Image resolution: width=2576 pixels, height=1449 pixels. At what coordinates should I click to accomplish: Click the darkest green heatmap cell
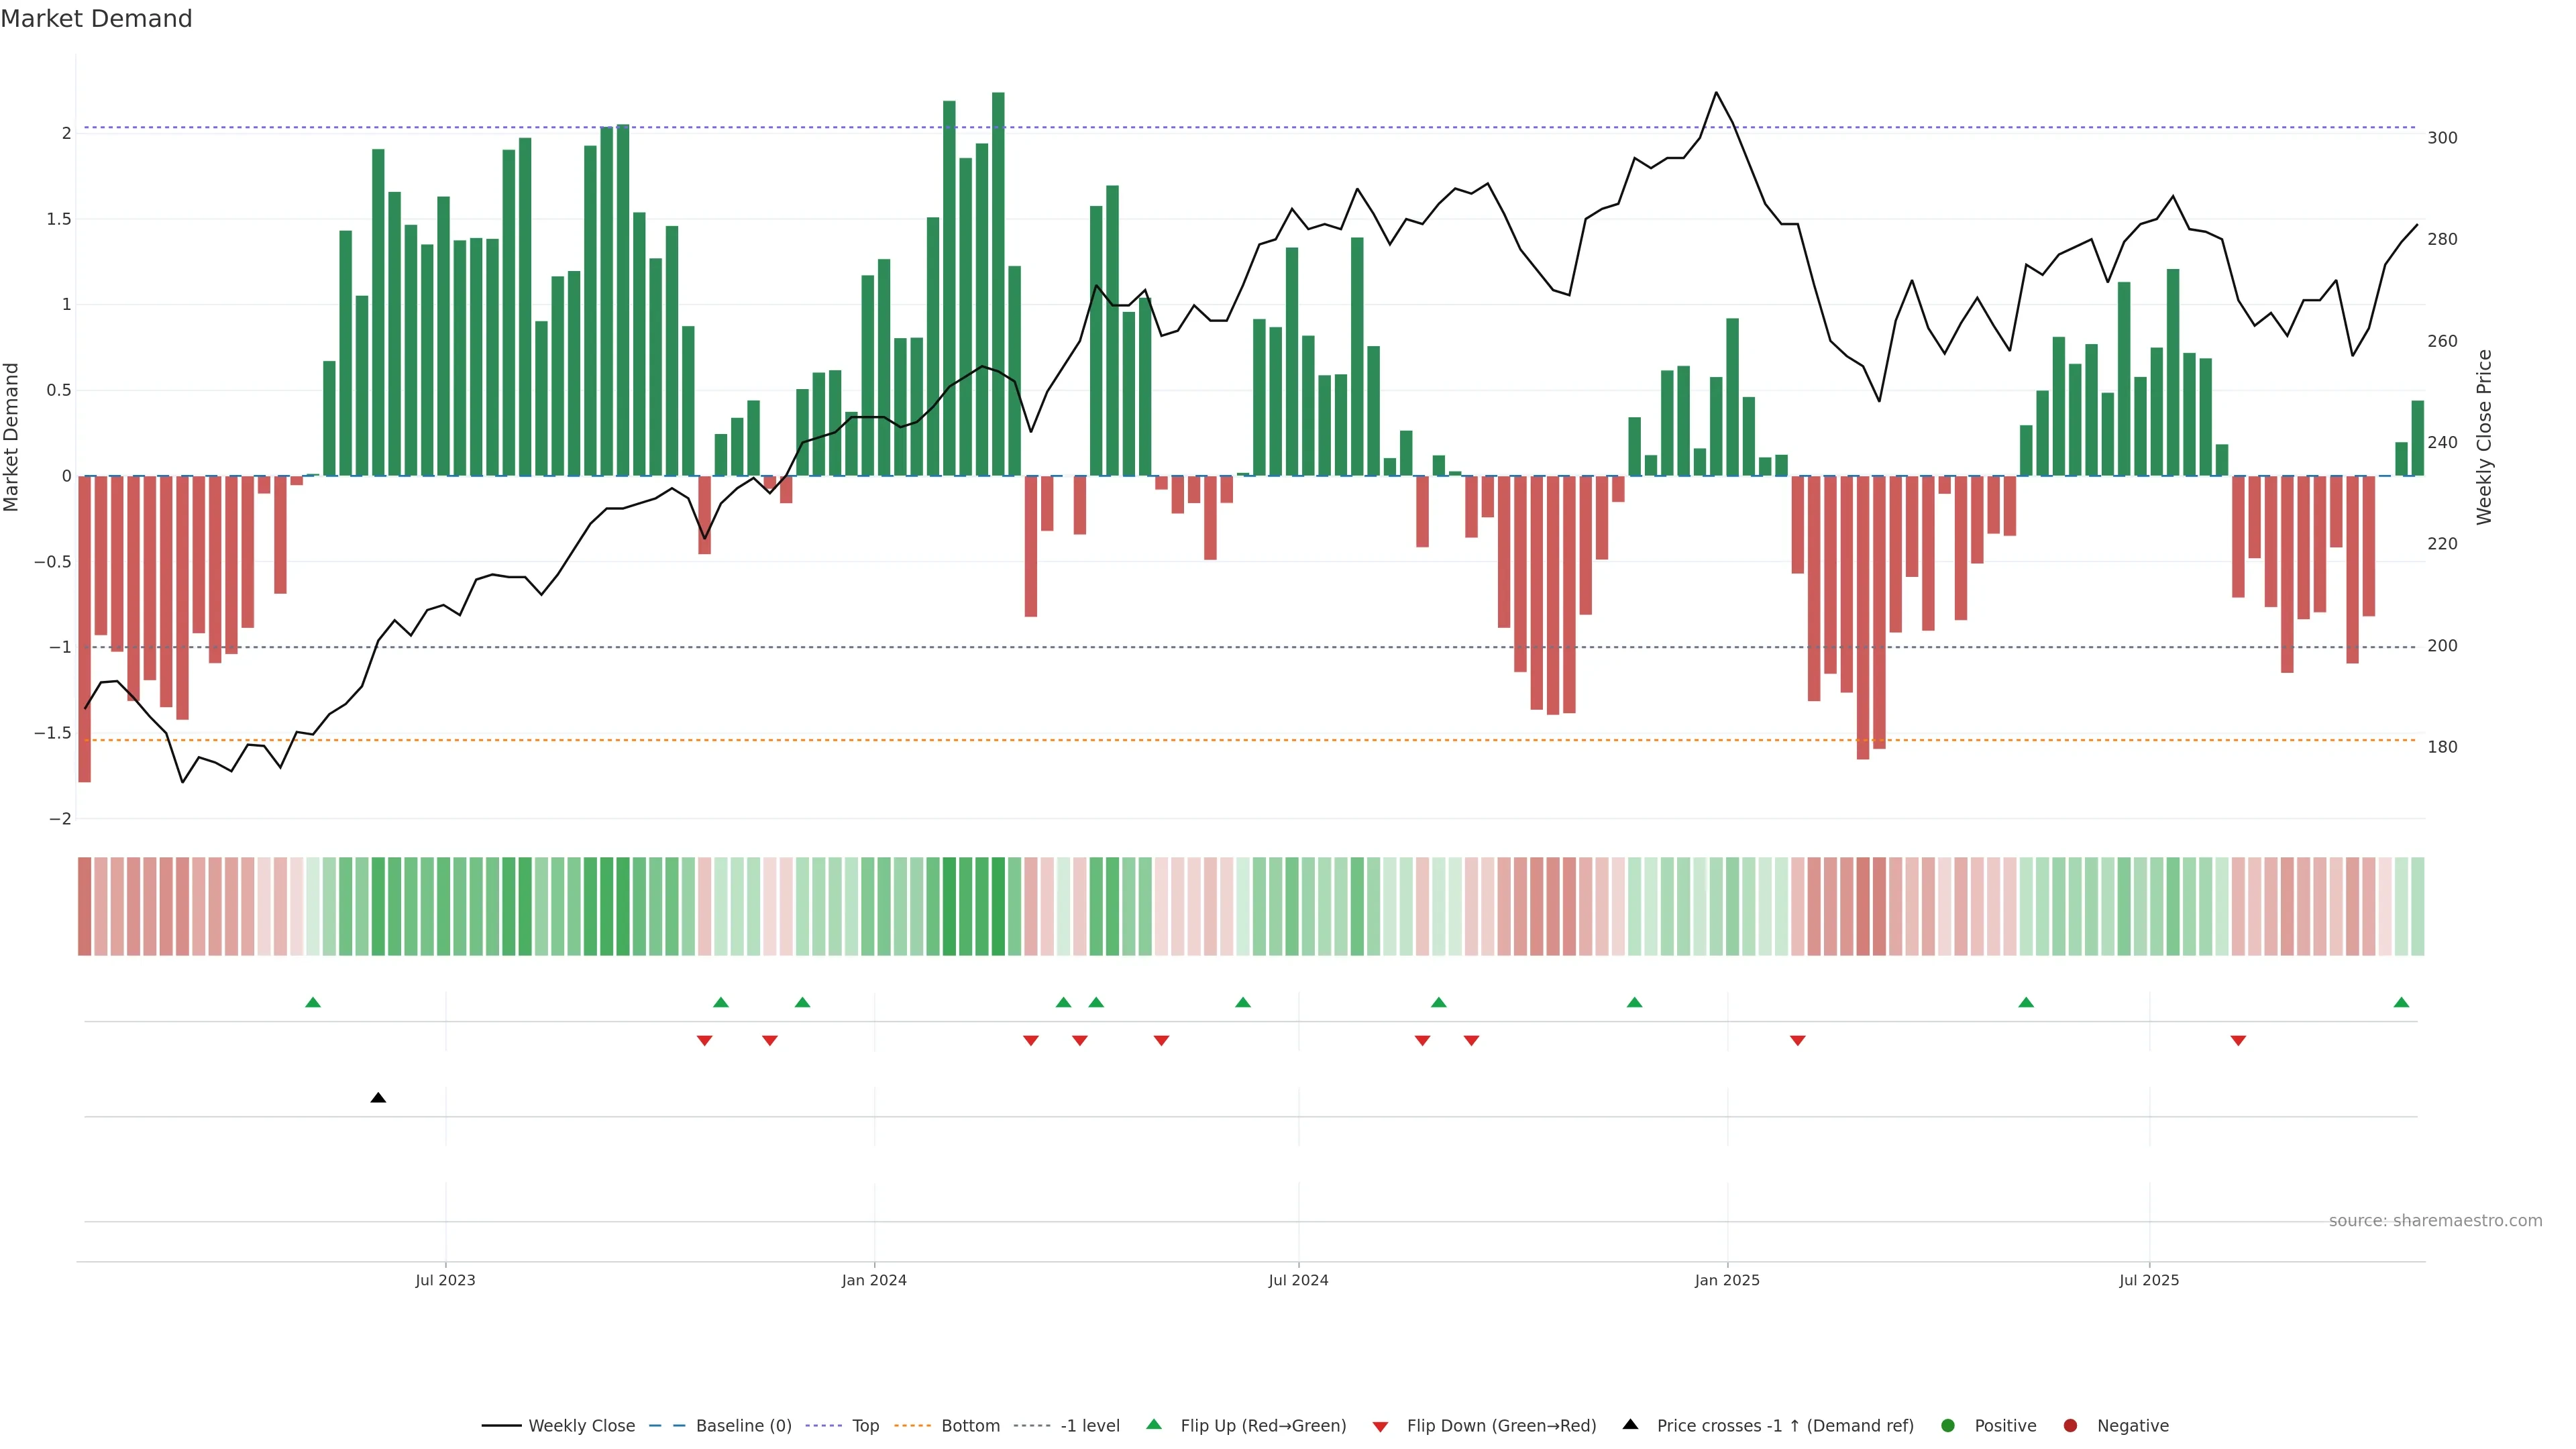(998, 906)
